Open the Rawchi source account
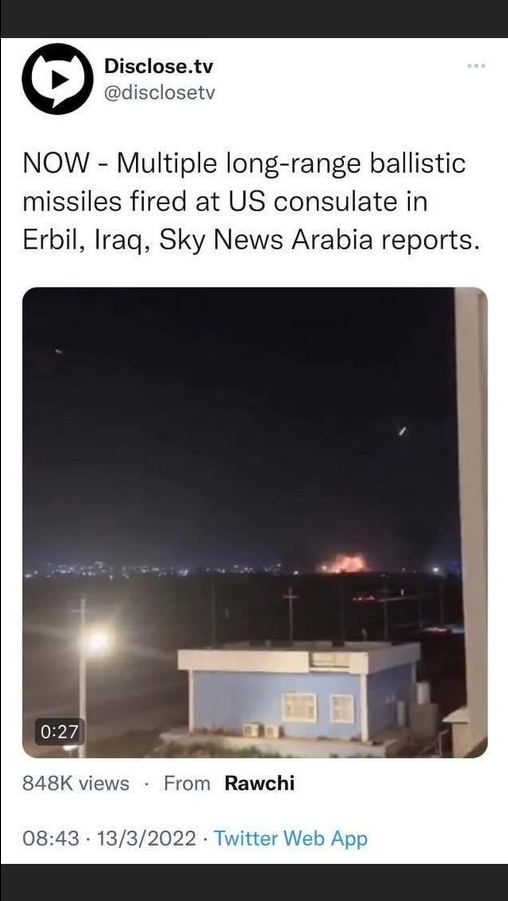Viewport: 508px width, 901px height. 260,783
